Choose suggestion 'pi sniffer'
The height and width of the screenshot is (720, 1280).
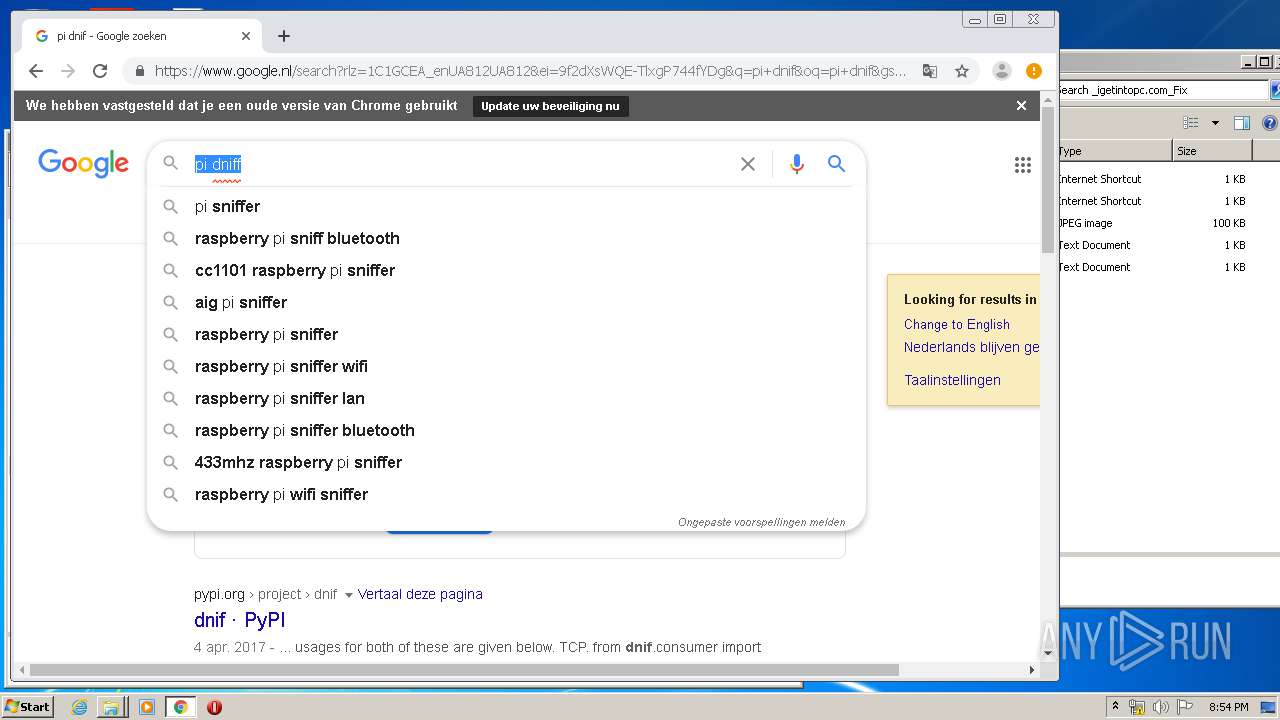[x=506, y=206]
